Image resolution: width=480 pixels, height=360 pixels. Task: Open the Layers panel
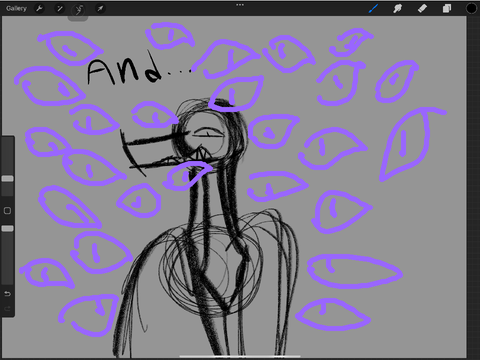click(447, 8)
